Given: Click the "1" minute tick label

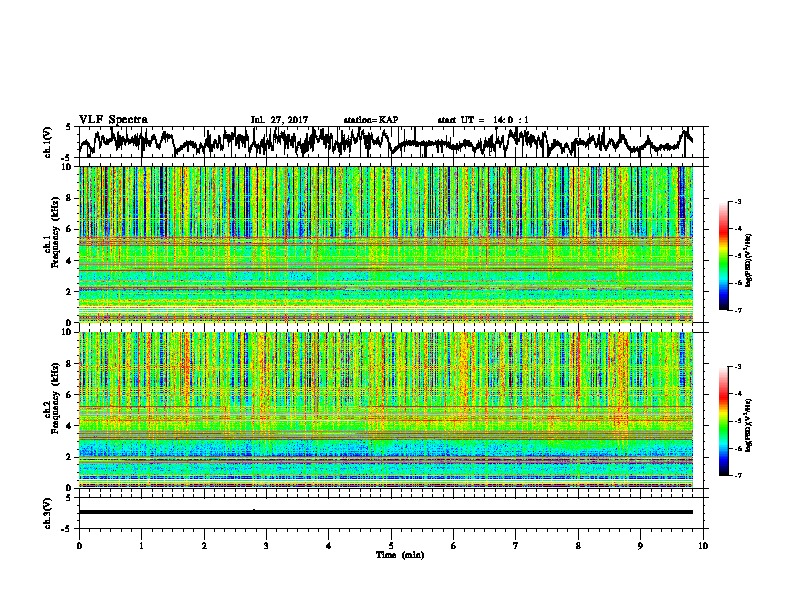Looking at the screenshot, I should (142, 545).
